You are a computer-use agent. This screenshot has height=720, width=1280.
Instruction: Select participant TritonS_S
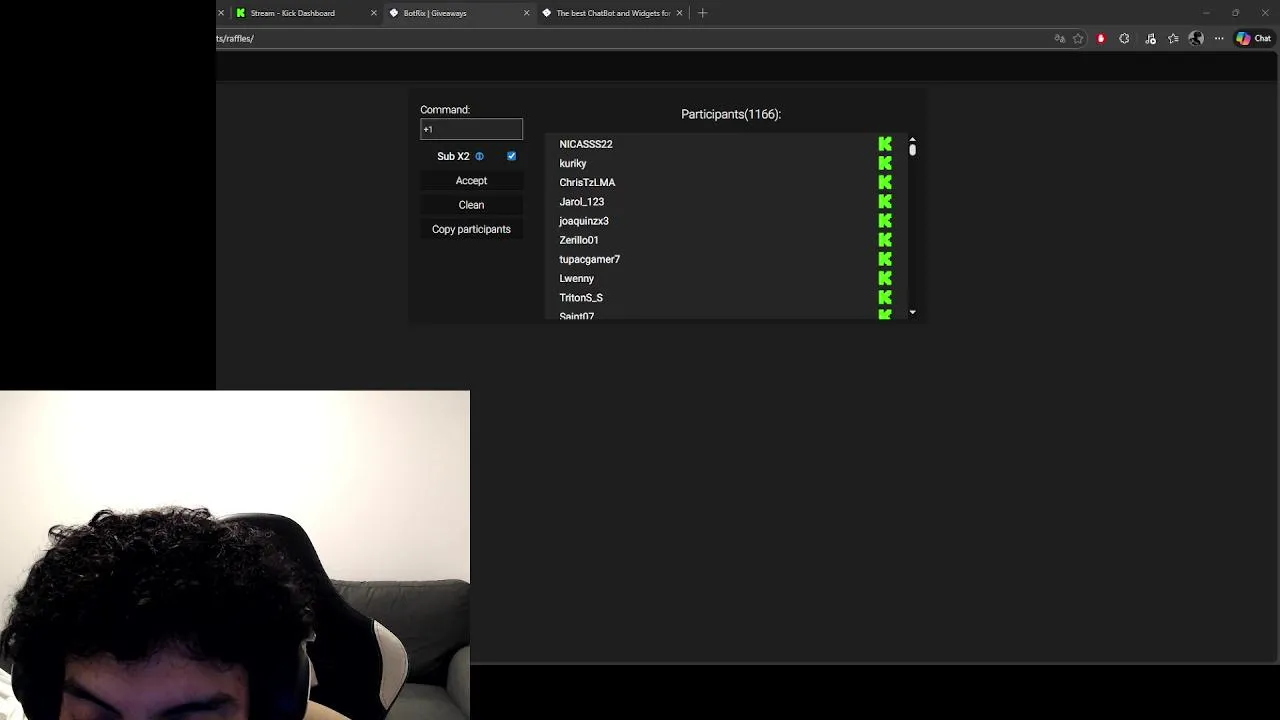click(x=581, y=297)
